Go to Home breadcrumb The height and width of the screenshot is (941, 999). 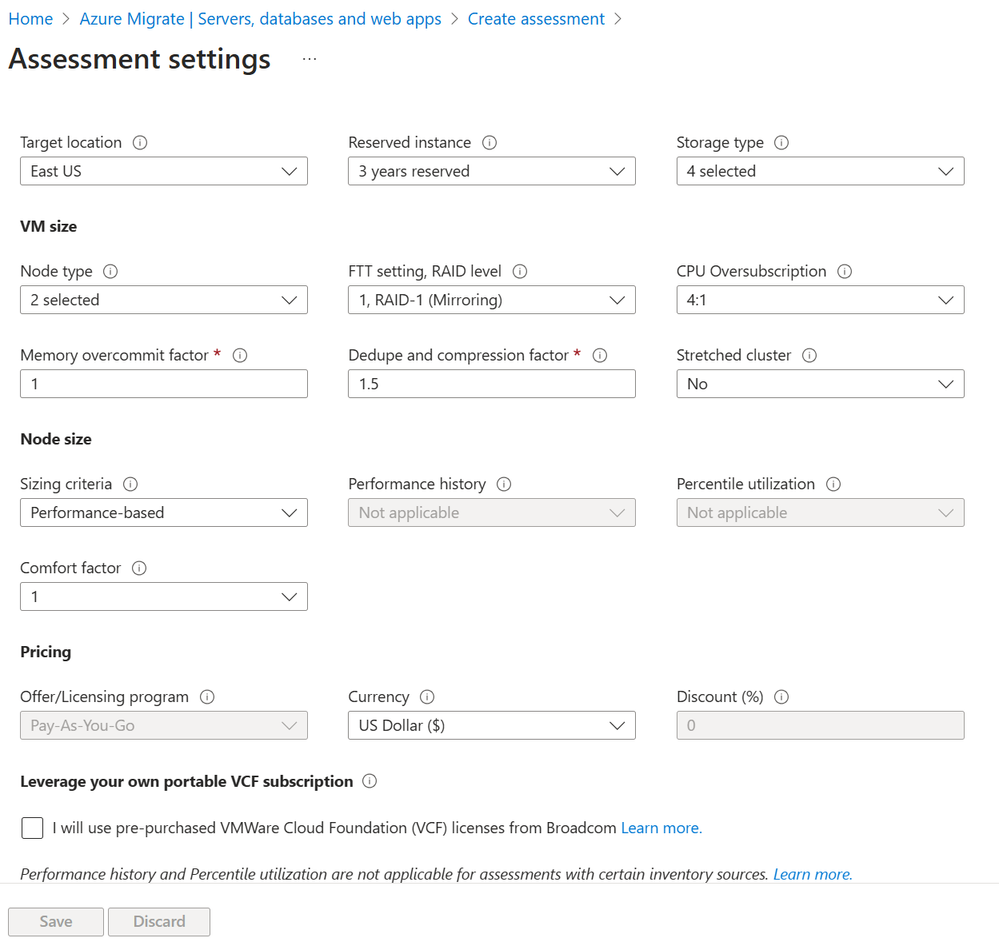click(x=30, y=19)
